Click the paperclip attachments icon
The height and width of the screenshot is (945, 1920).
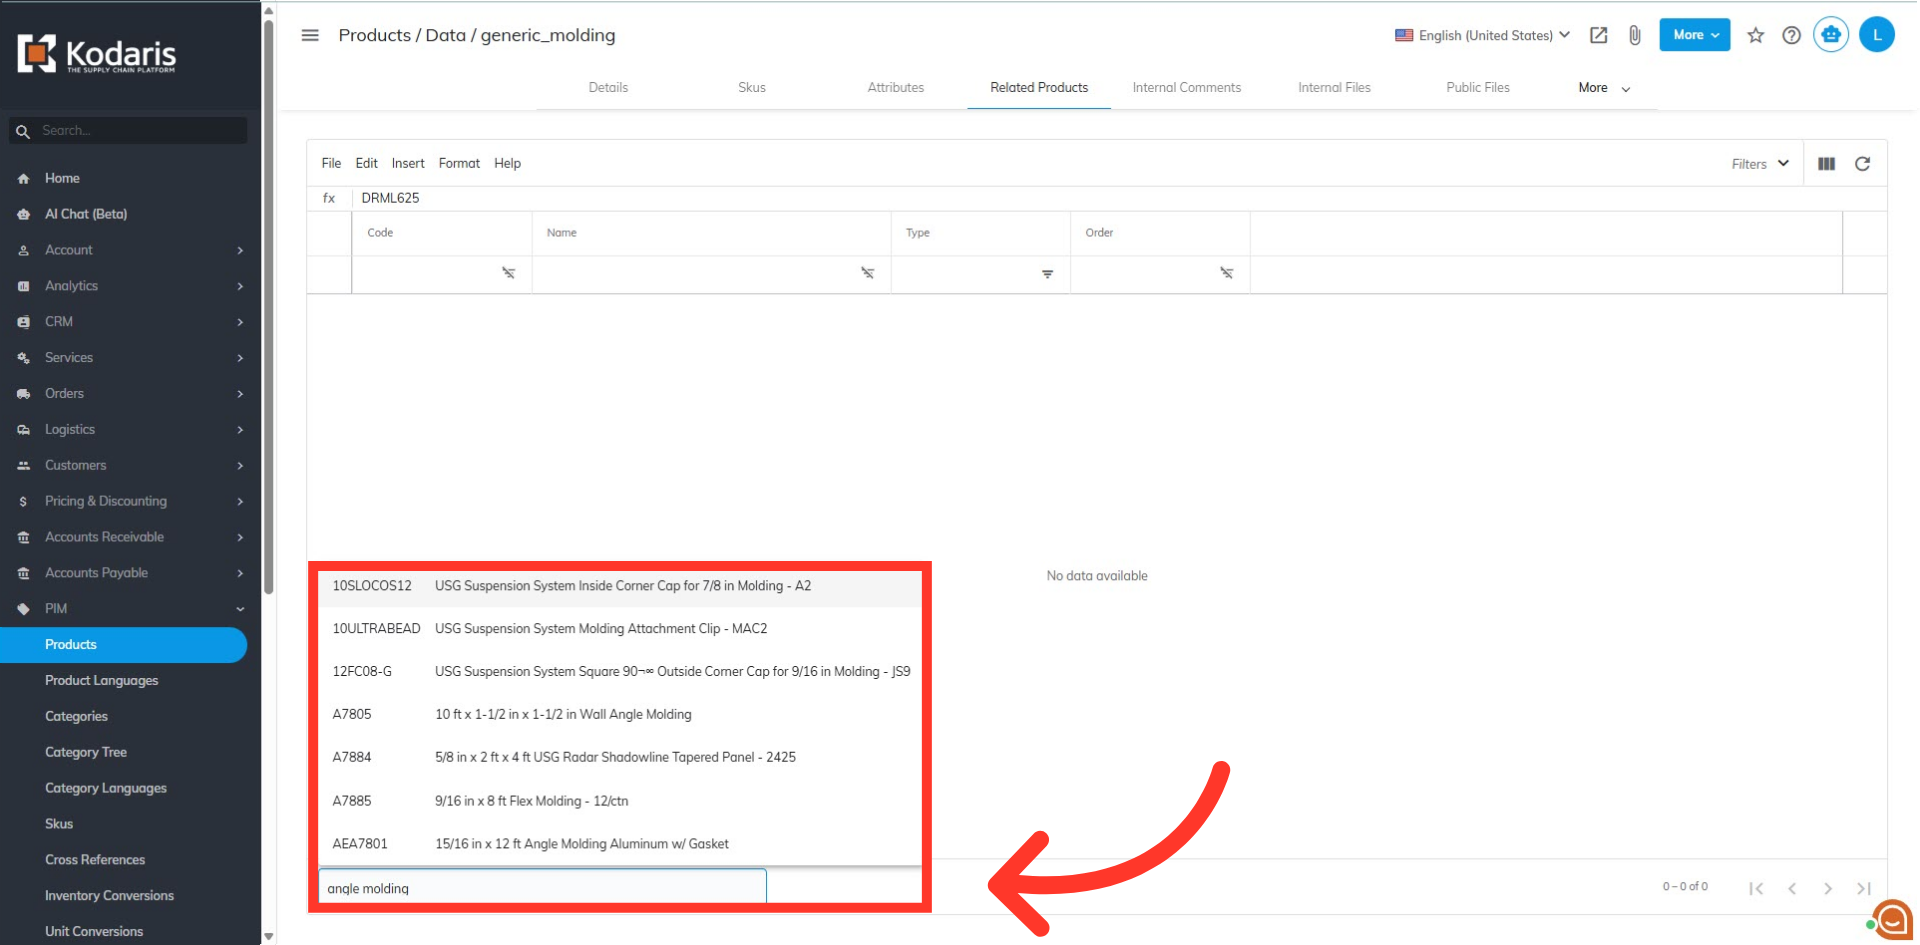click(1634, 35)
